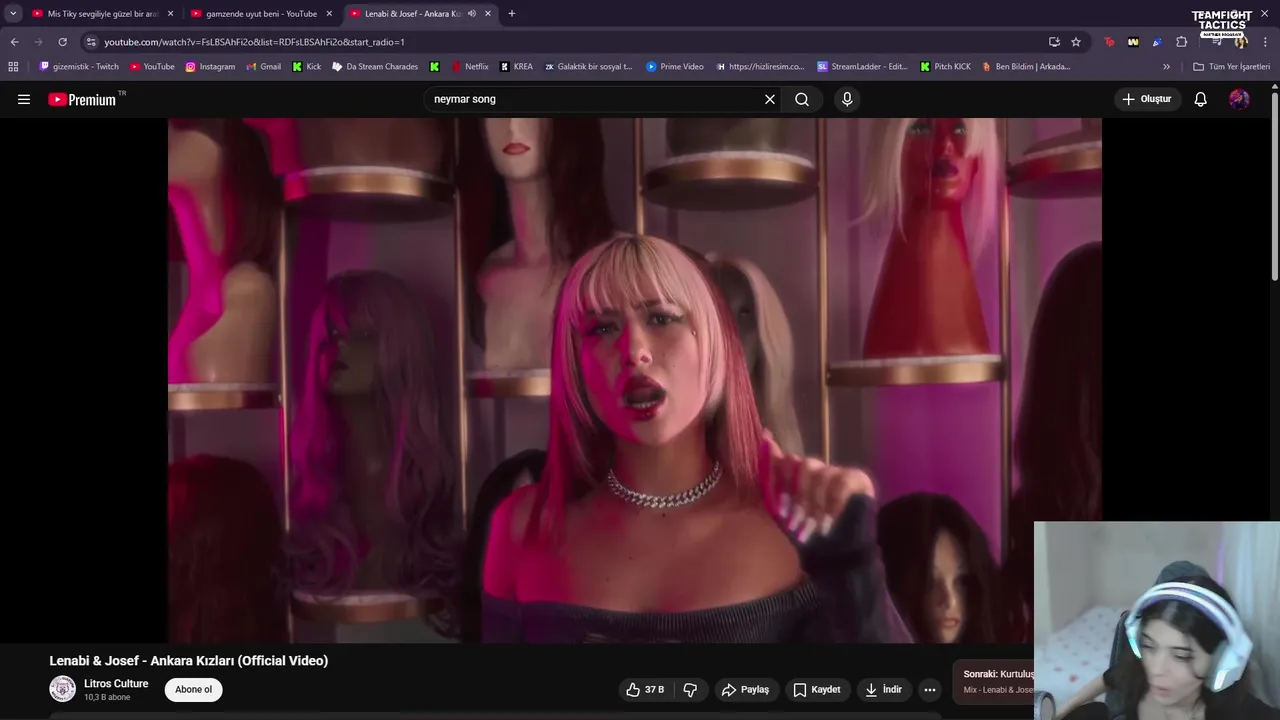Open browser extensions puzzle icon

pyautogui.click(x=1181, y=42)
